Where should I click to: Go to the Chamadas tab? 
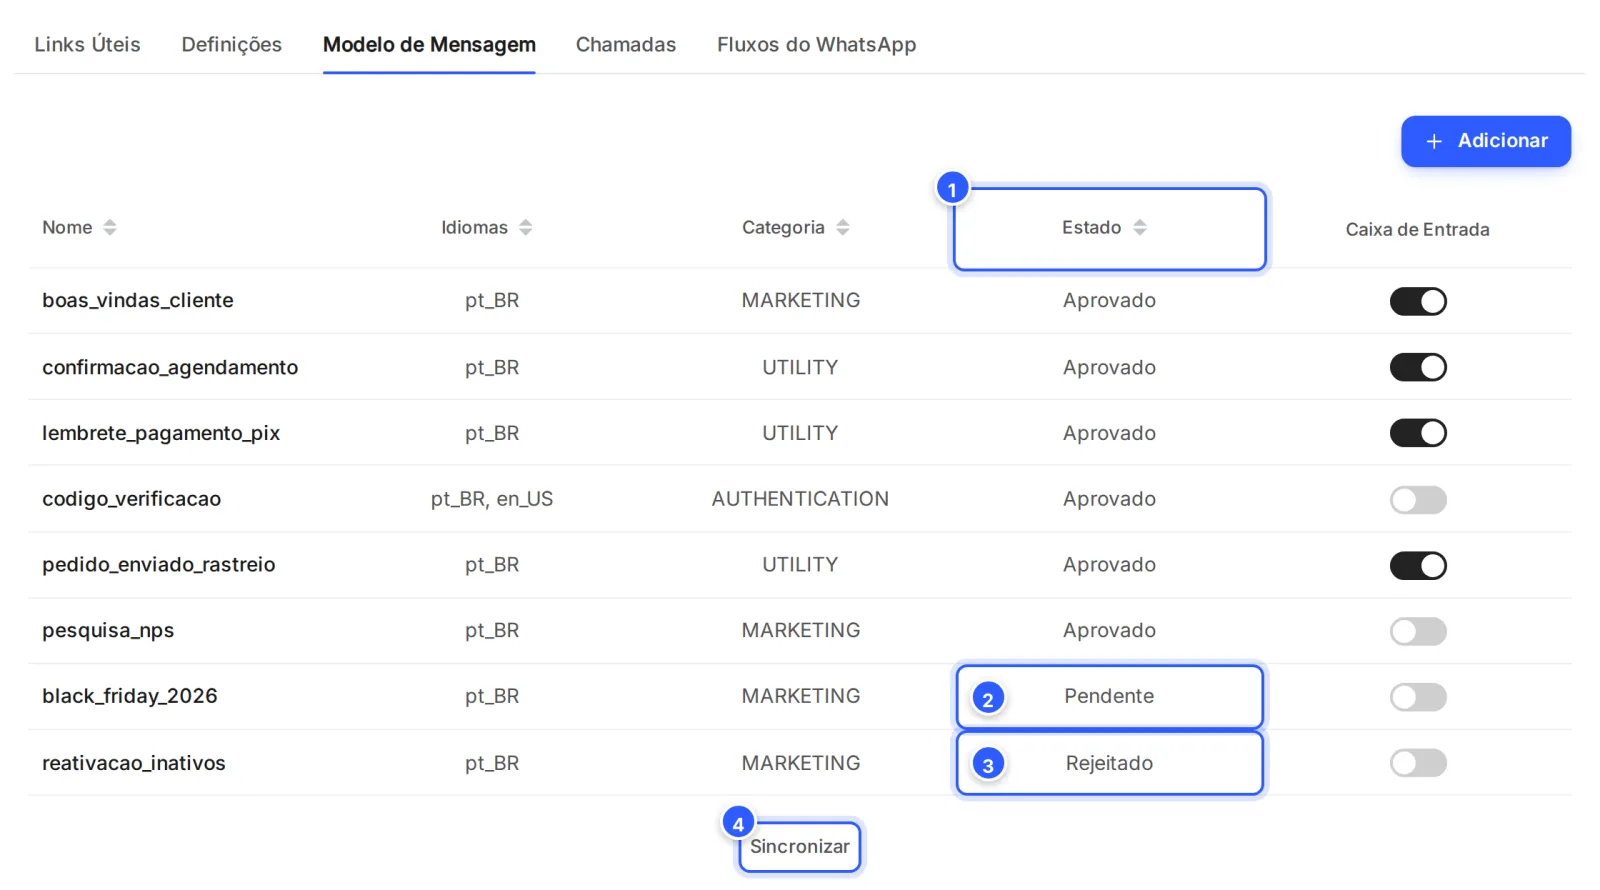(x=626, y=45)
